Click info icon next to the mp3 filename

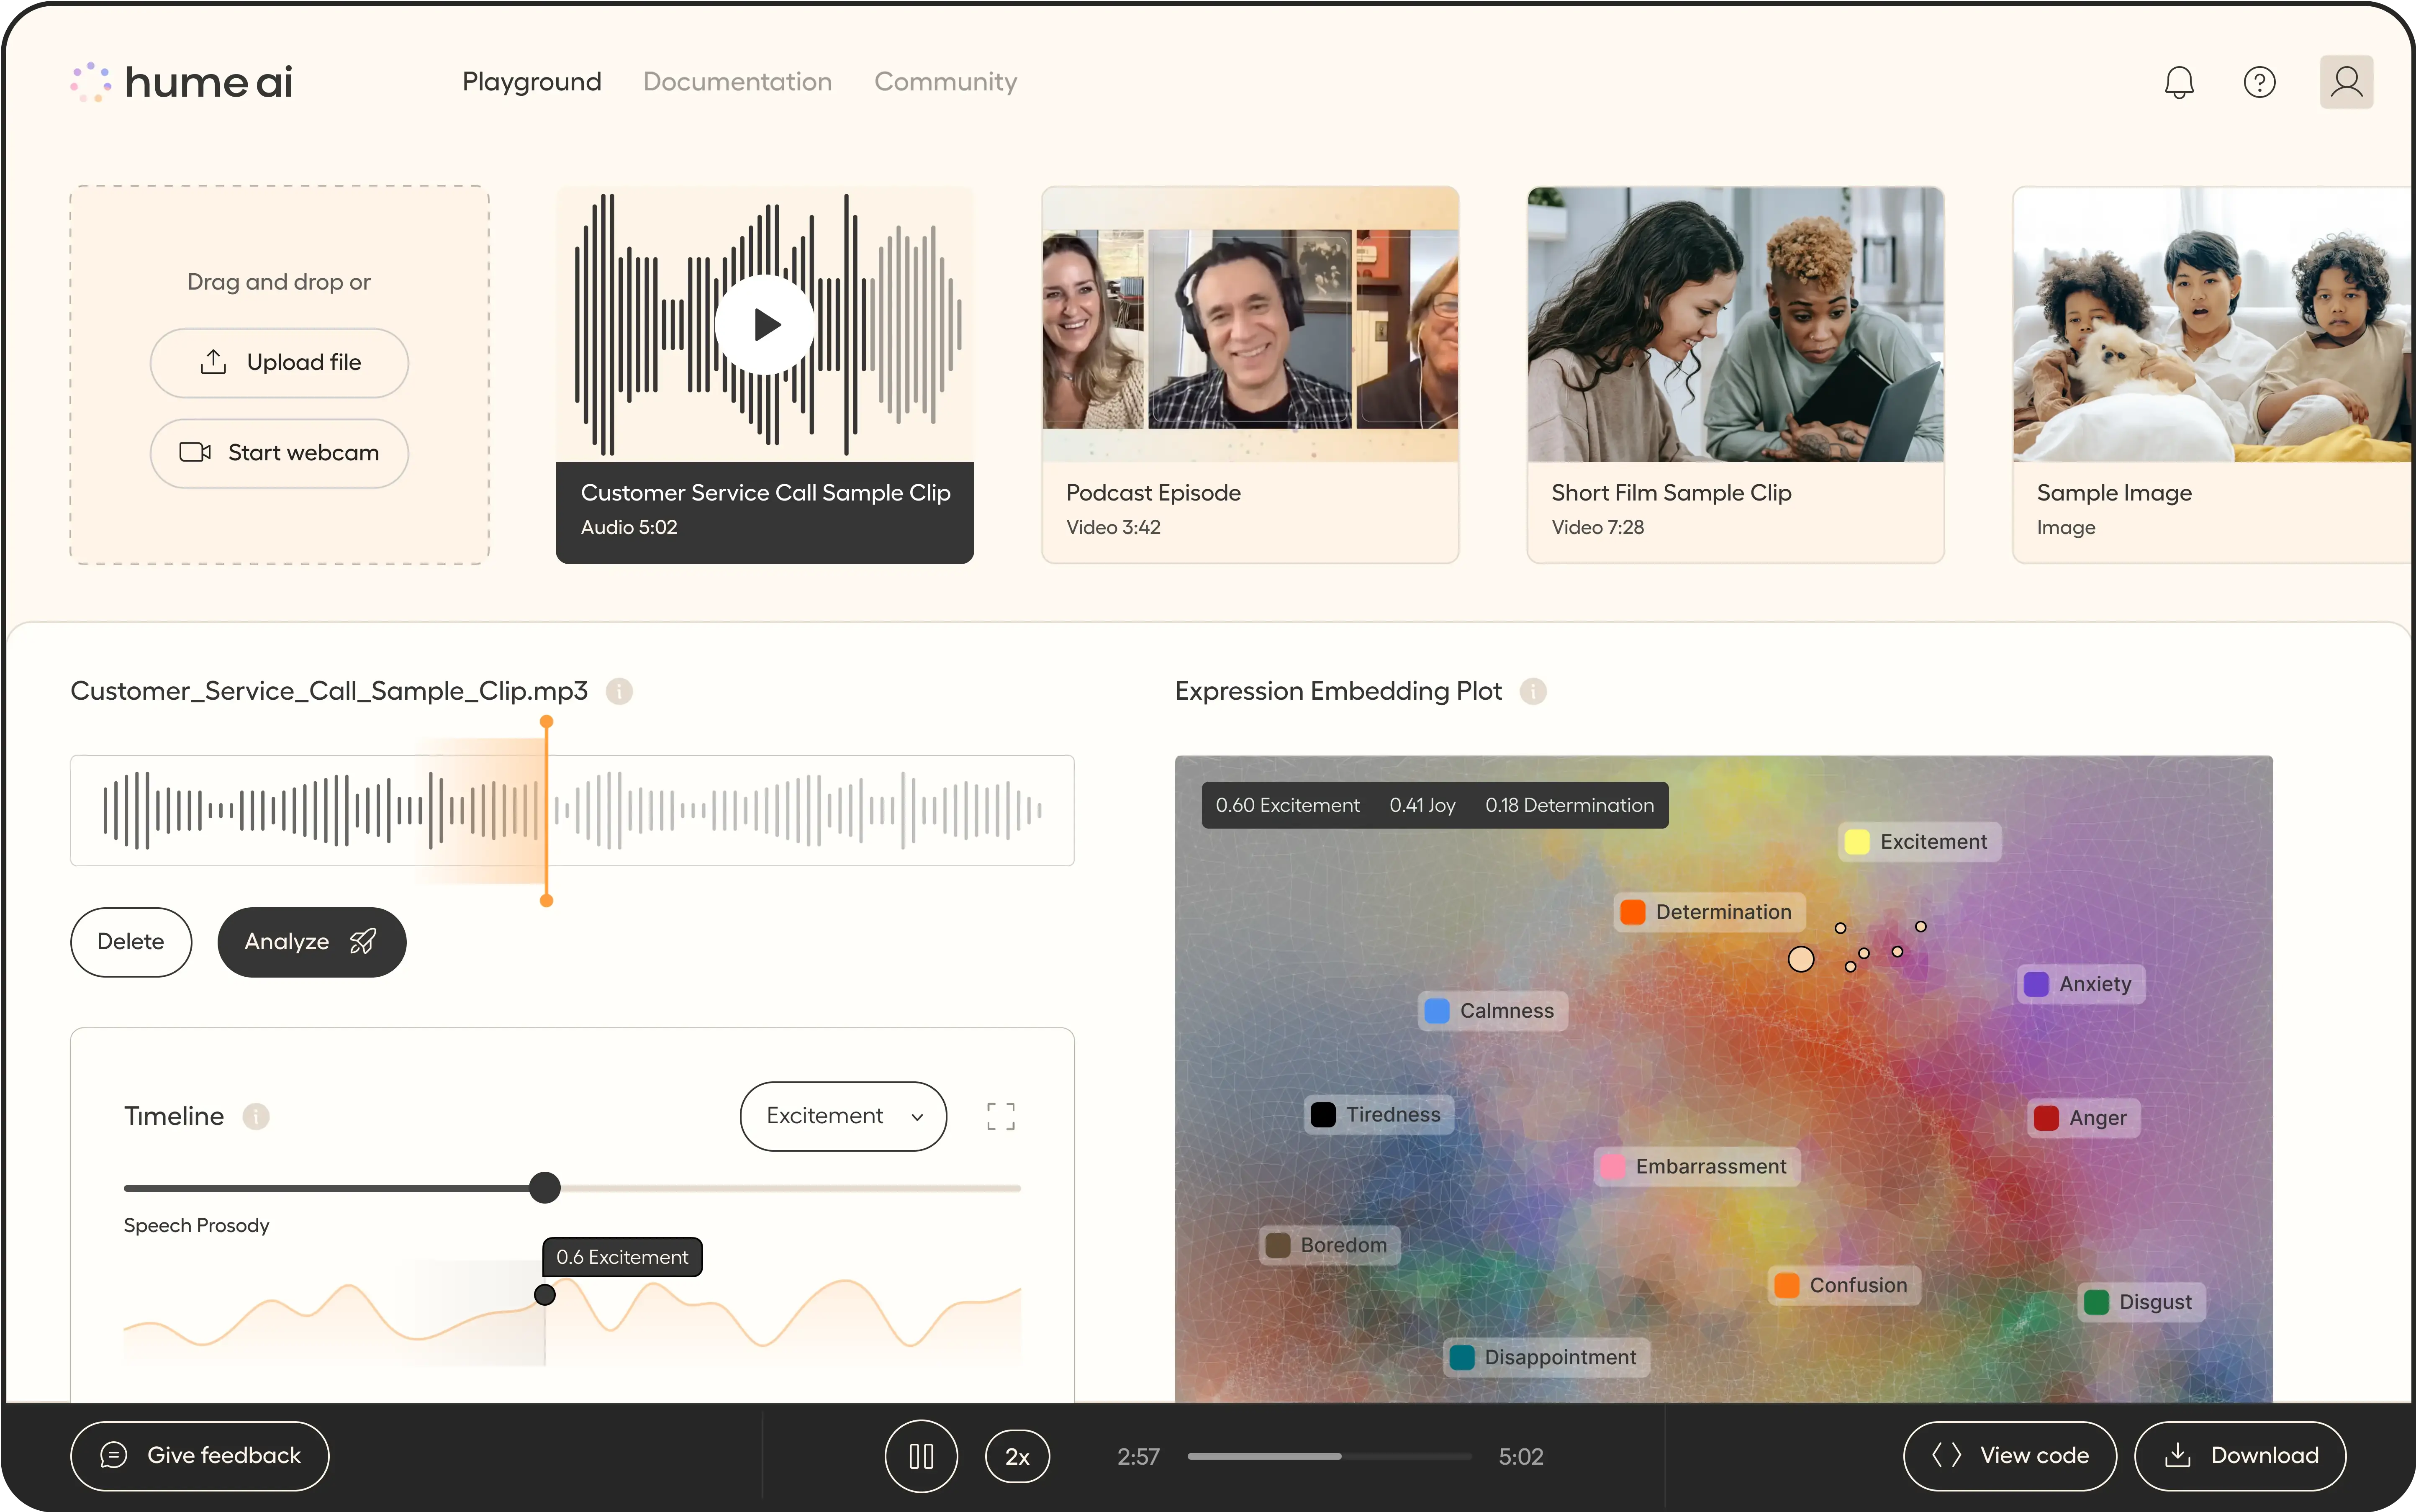(x=619, y=691)
